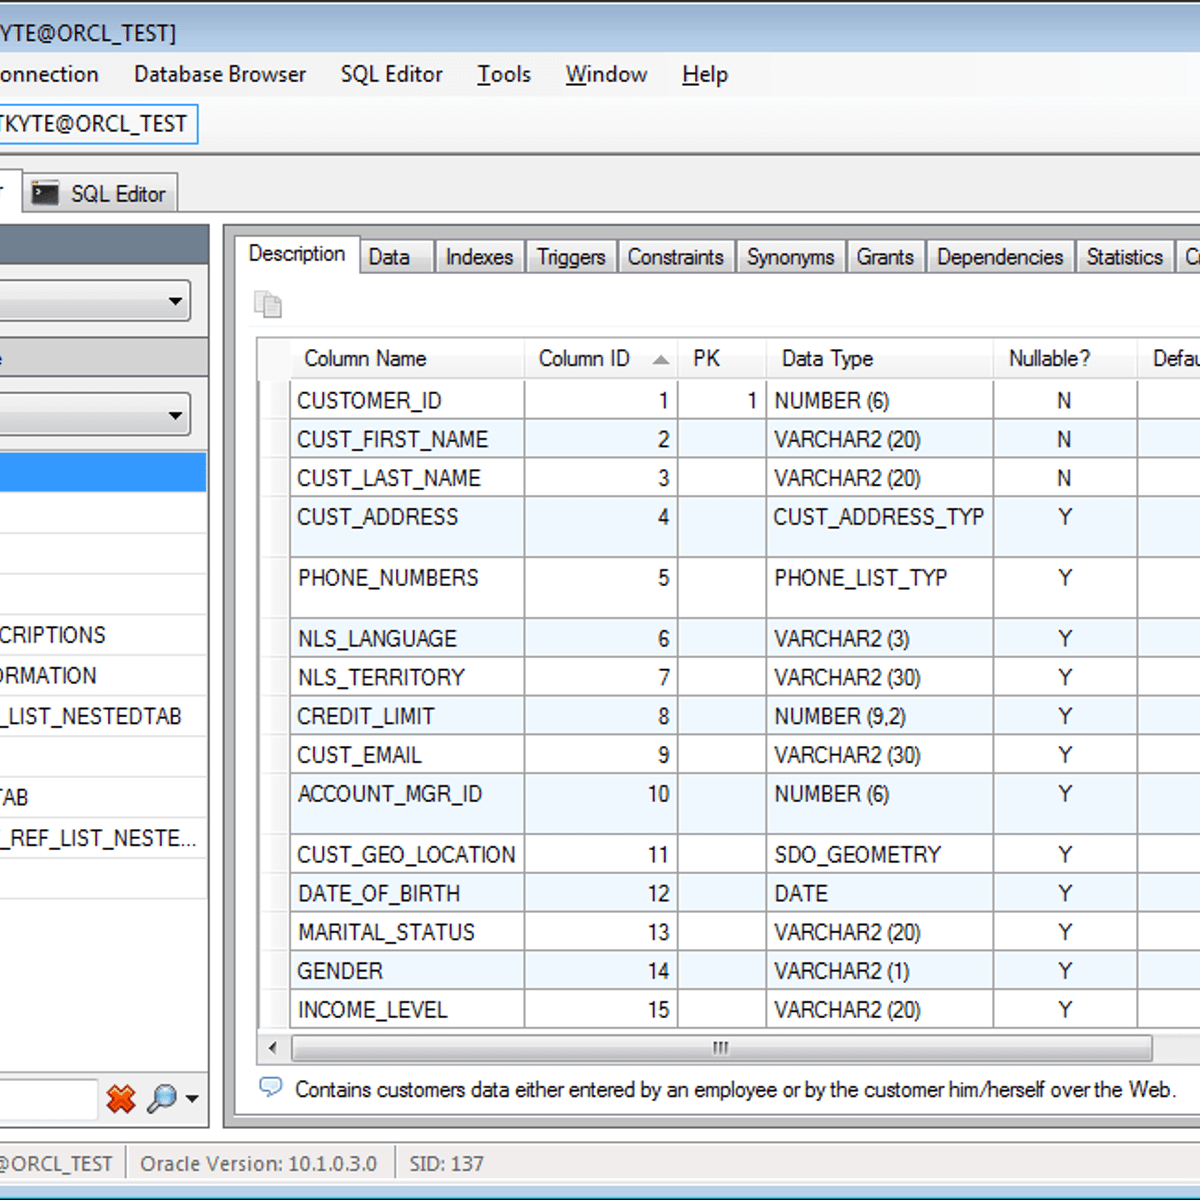Click the SQL Editor console icon on its tab

click(x=44, y=192)
